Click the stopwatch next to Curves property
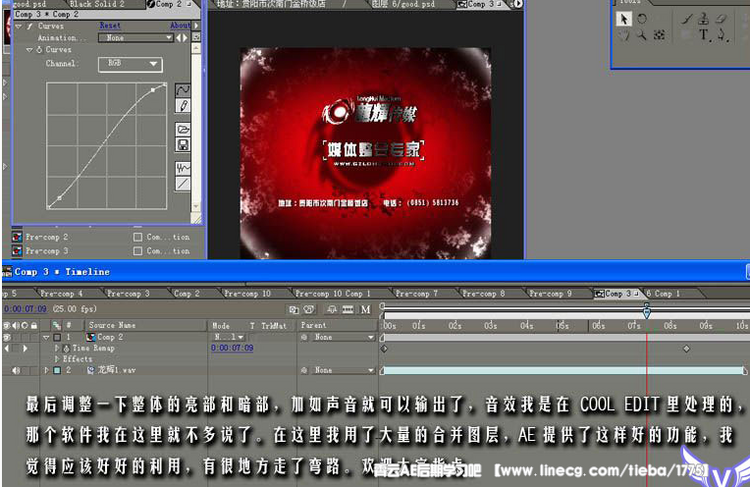 39,50
